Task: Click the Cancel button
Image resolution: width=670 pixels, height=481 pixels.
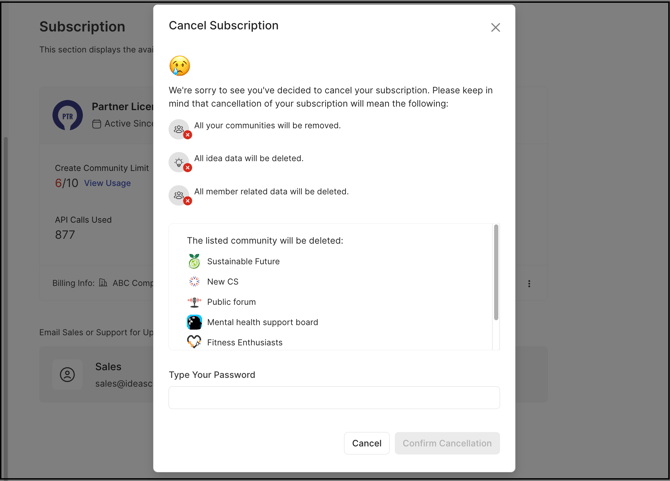Action: (x=367, y=443)
